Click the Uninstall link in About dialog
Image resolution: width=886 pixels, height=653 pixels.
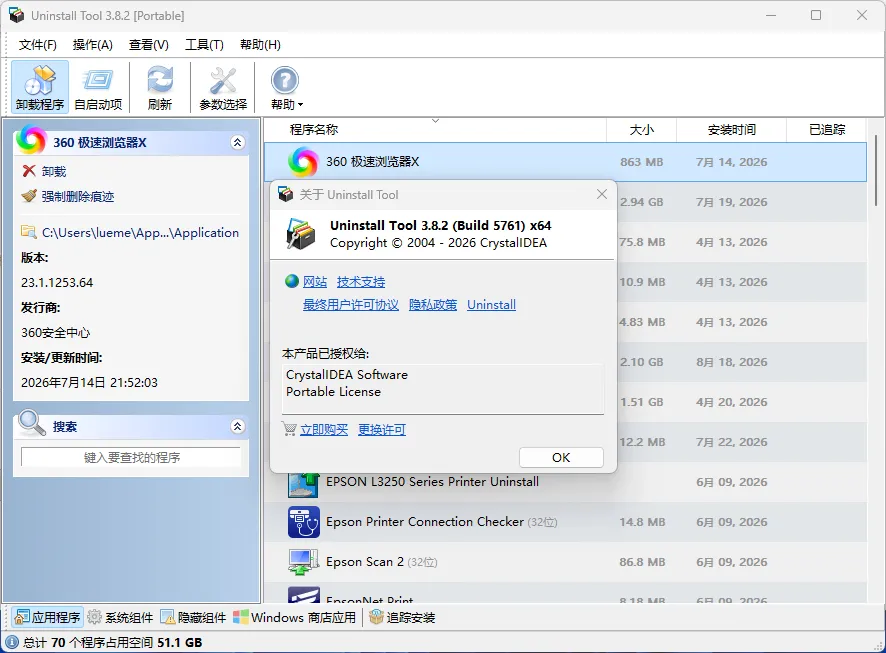click(x=491, y=305)
